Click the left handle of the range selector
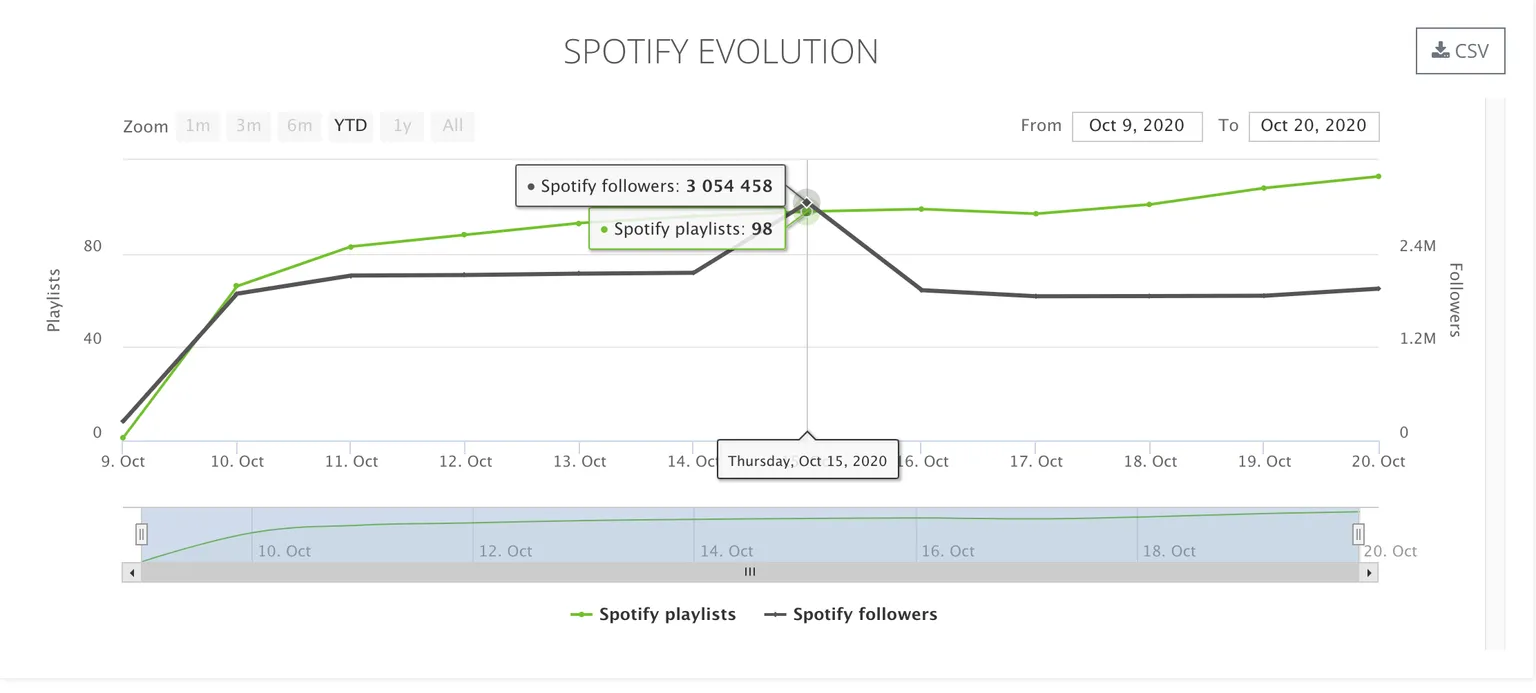 pos(141,534)
